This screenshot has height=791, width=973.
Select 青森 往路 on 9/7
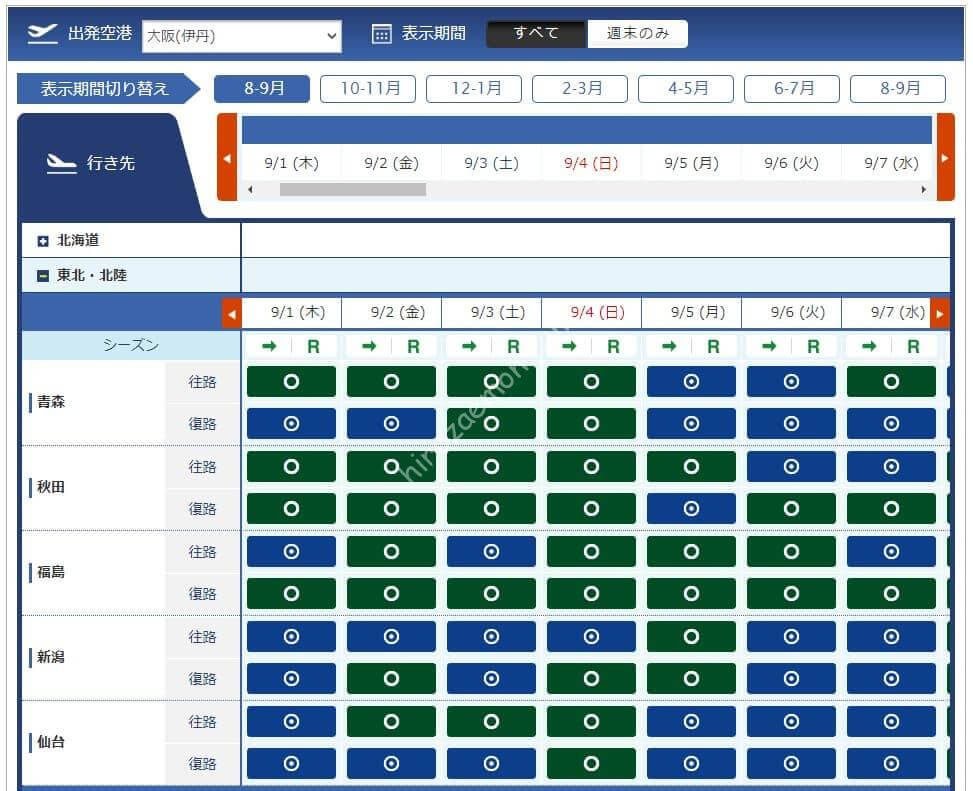[x=891, y=382]
